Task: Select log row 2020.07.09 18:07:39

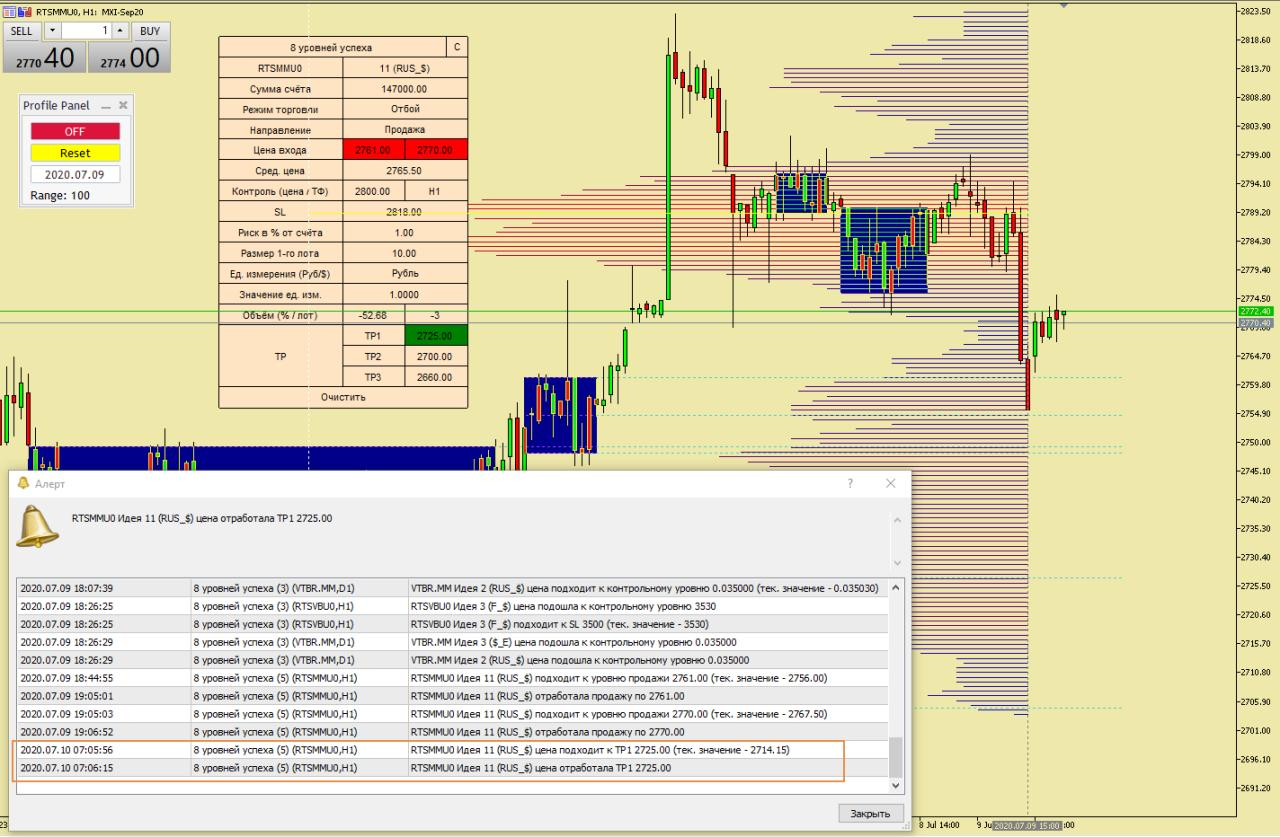Action: 453,588
